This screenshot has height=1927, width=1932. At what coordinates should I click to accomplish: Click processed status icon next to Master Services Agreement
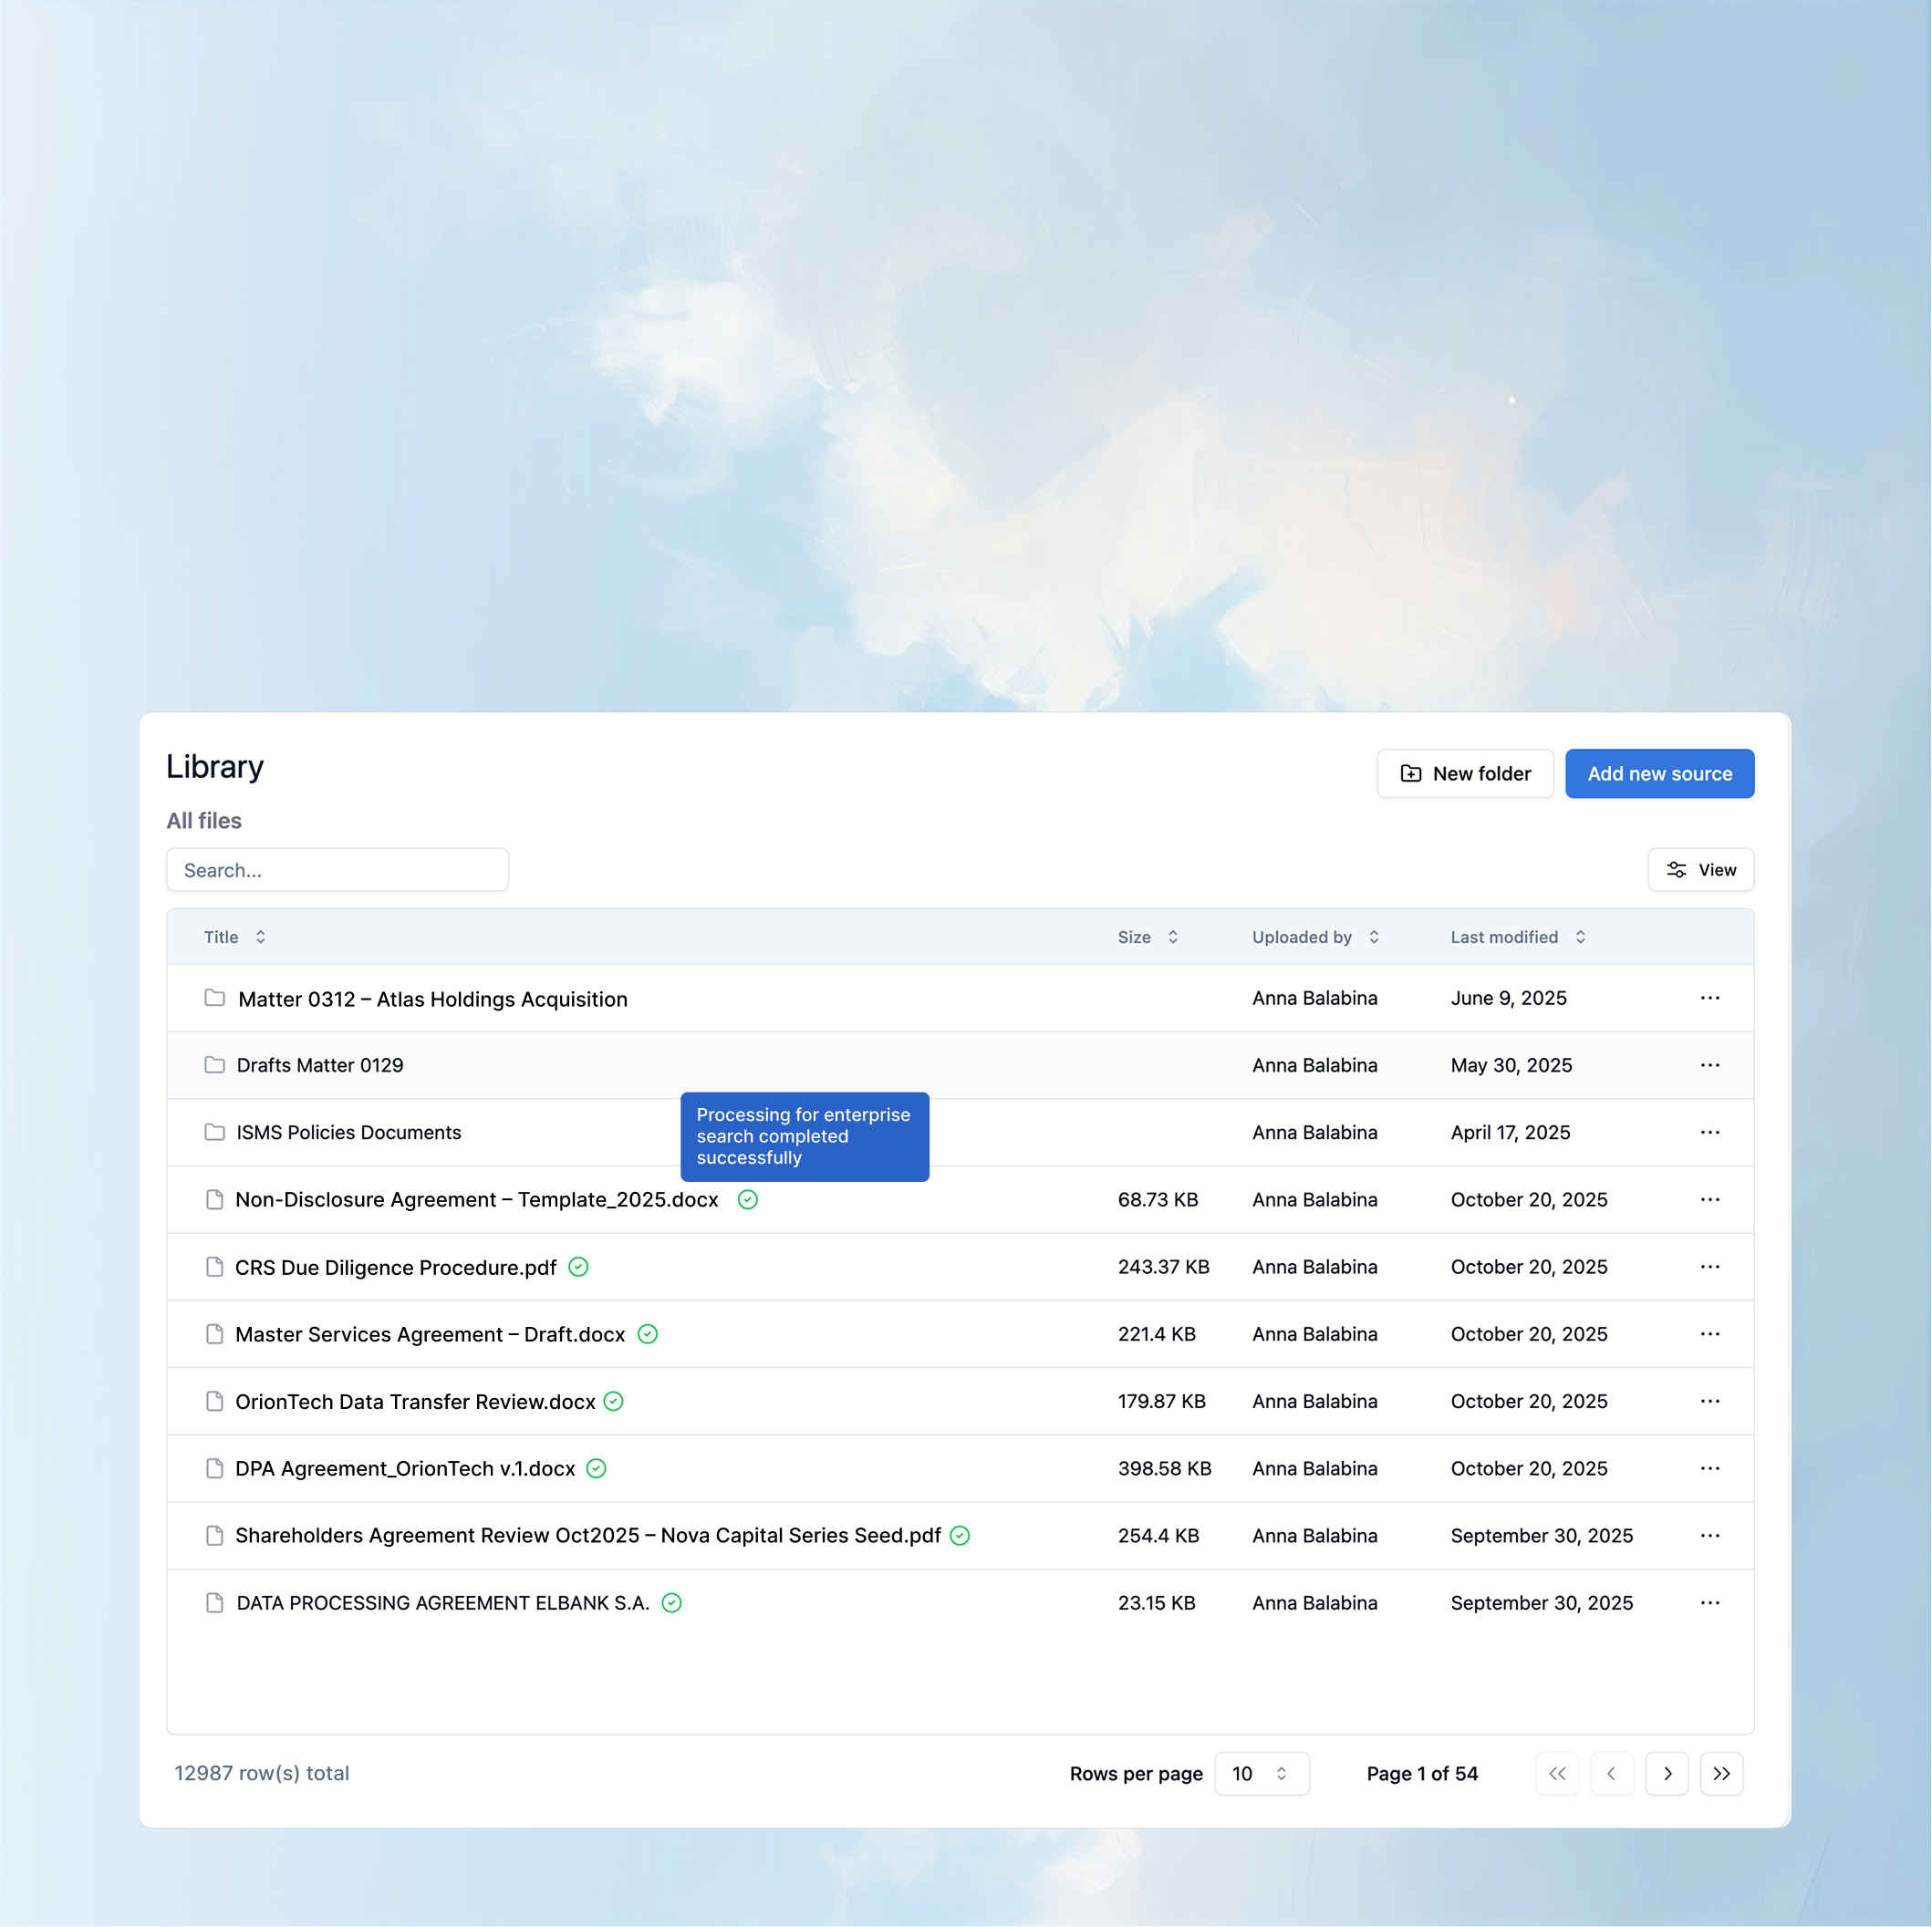point(648,1334)
